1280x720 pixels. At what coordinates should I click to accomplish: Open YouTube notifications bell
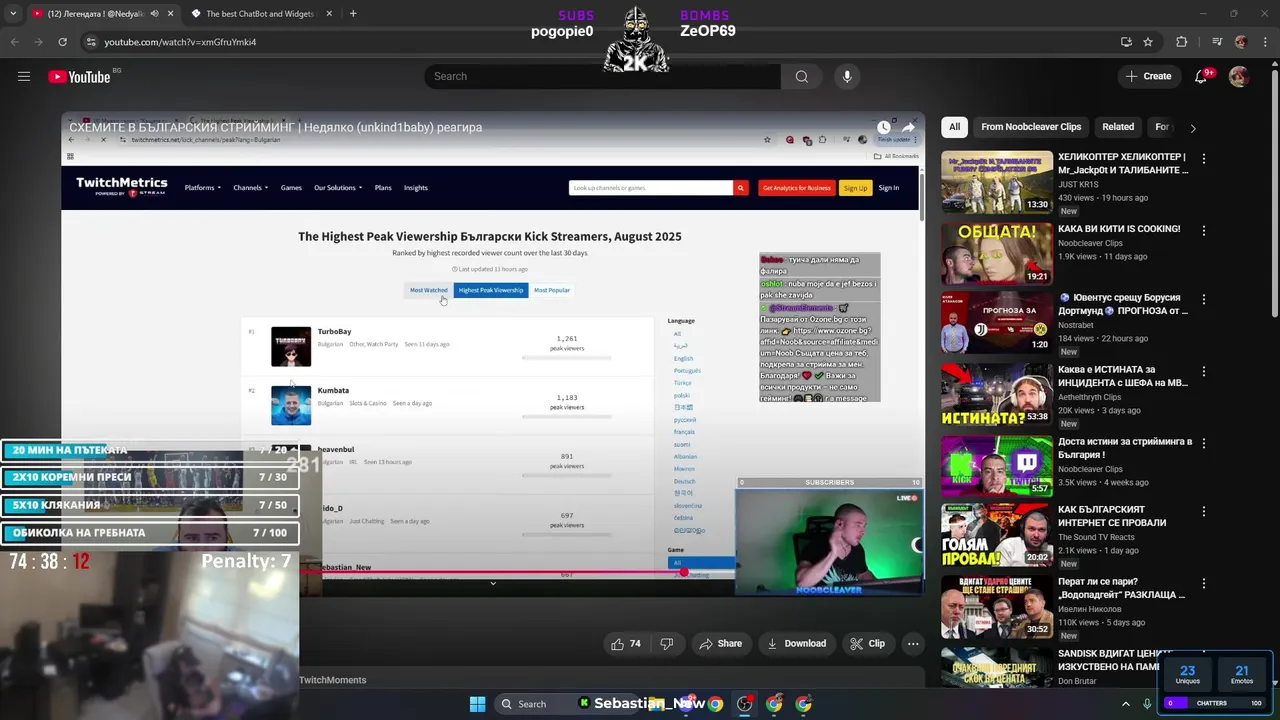click(x=1201, y=76)
